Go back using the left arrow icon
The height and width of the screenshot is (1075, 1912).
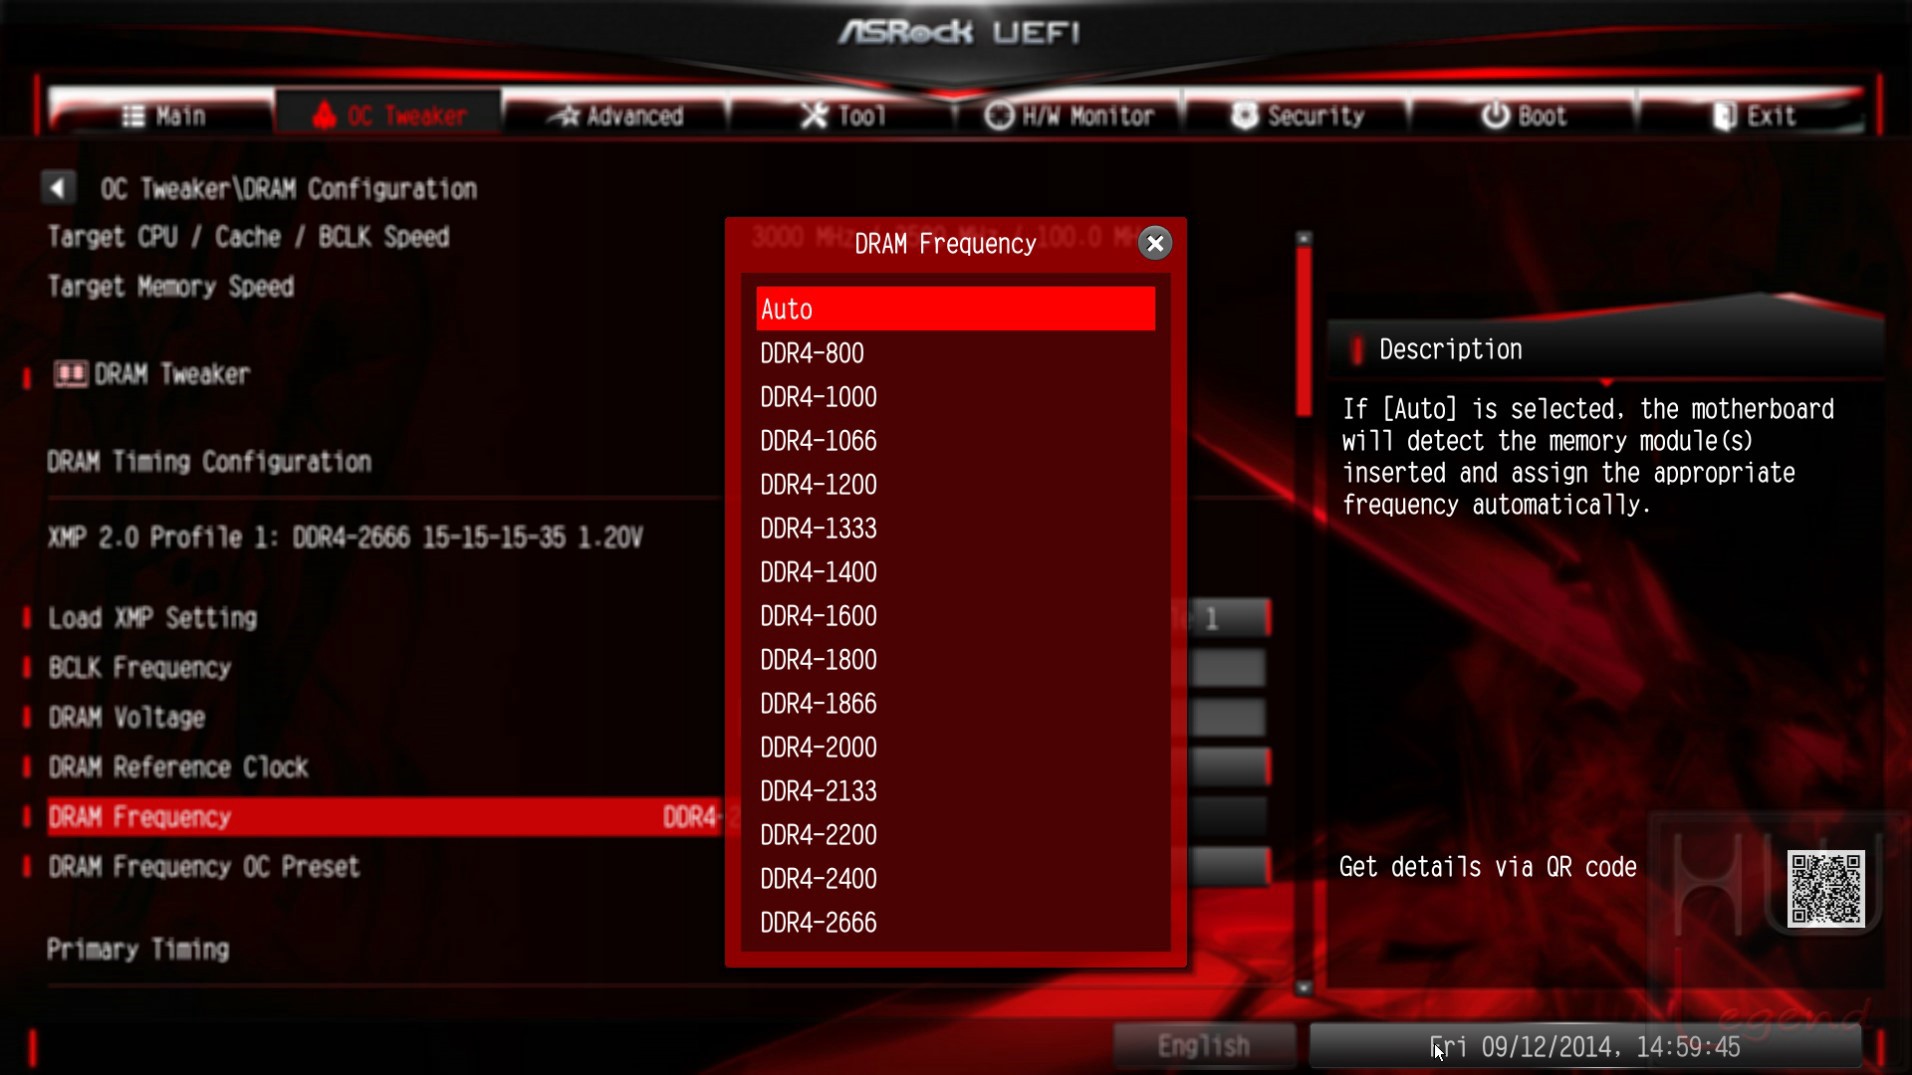[x=58, y=188]
